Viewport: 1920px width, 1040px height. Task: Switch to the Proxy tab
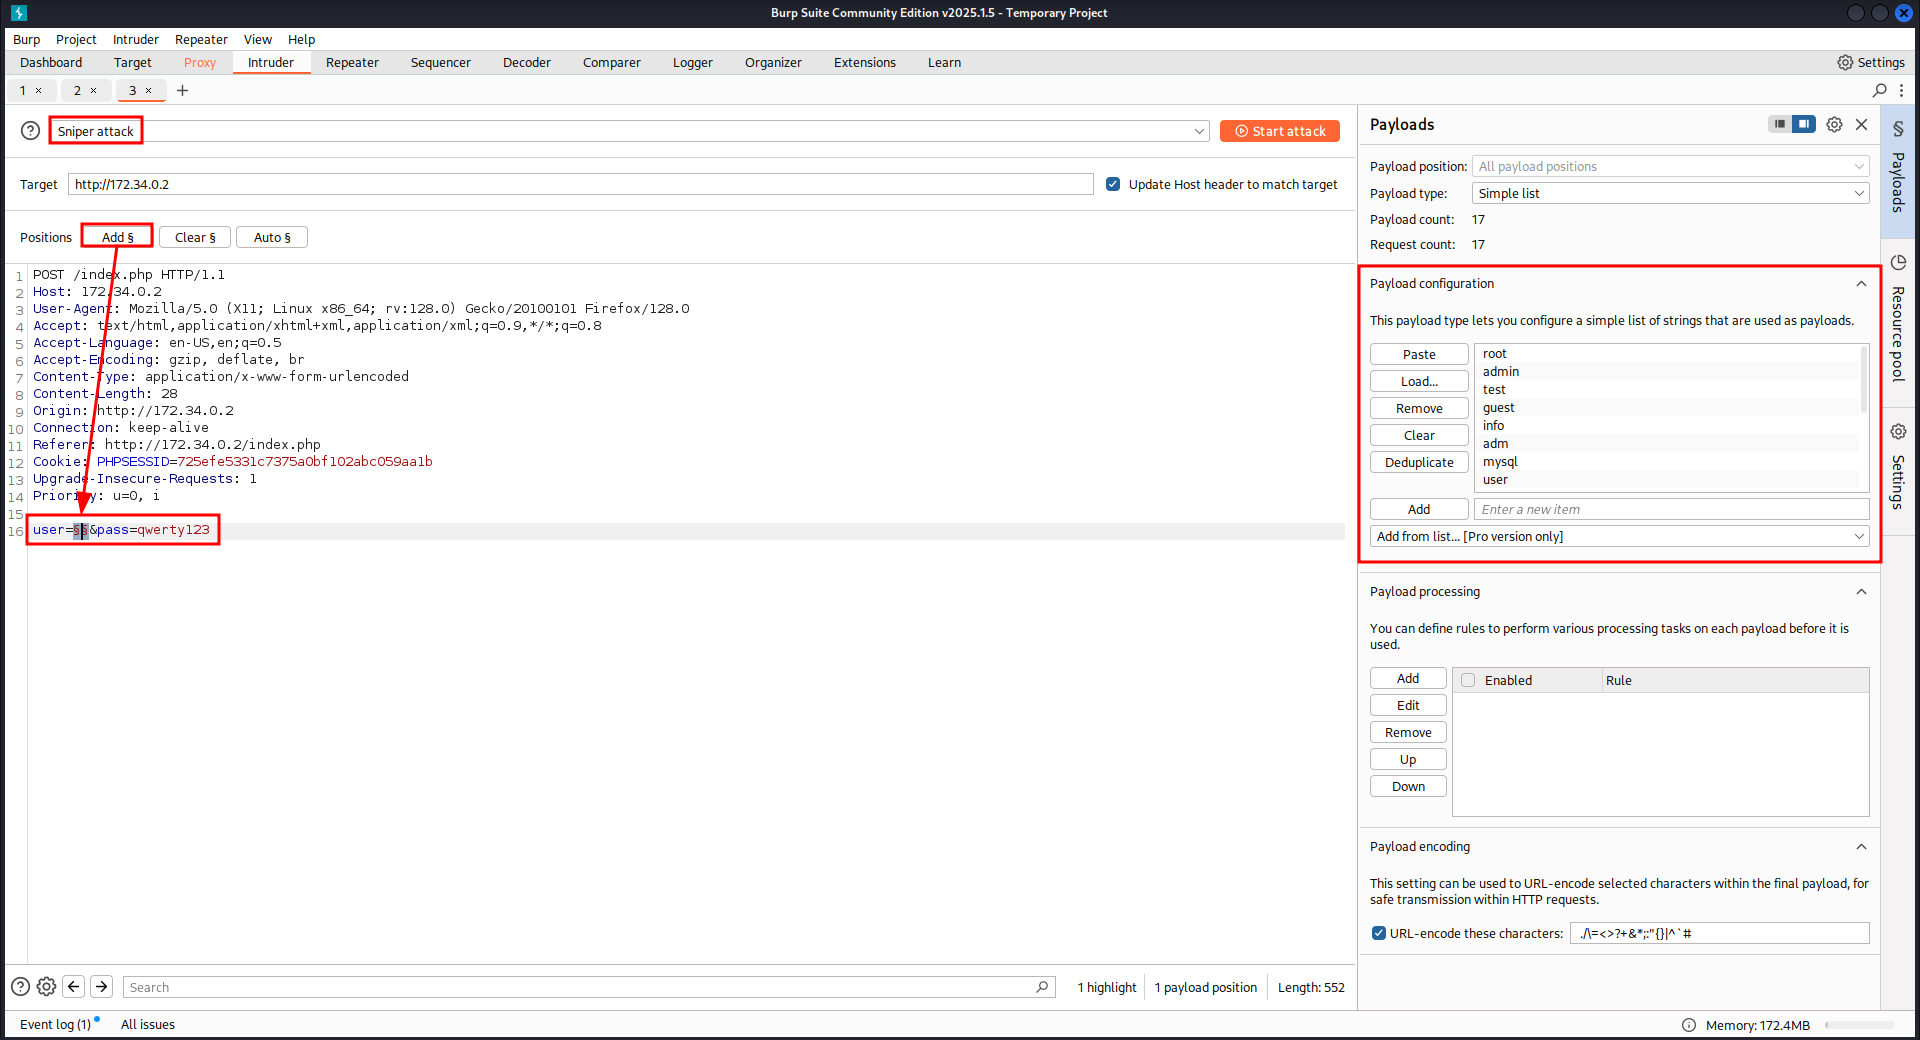[200, 62]
